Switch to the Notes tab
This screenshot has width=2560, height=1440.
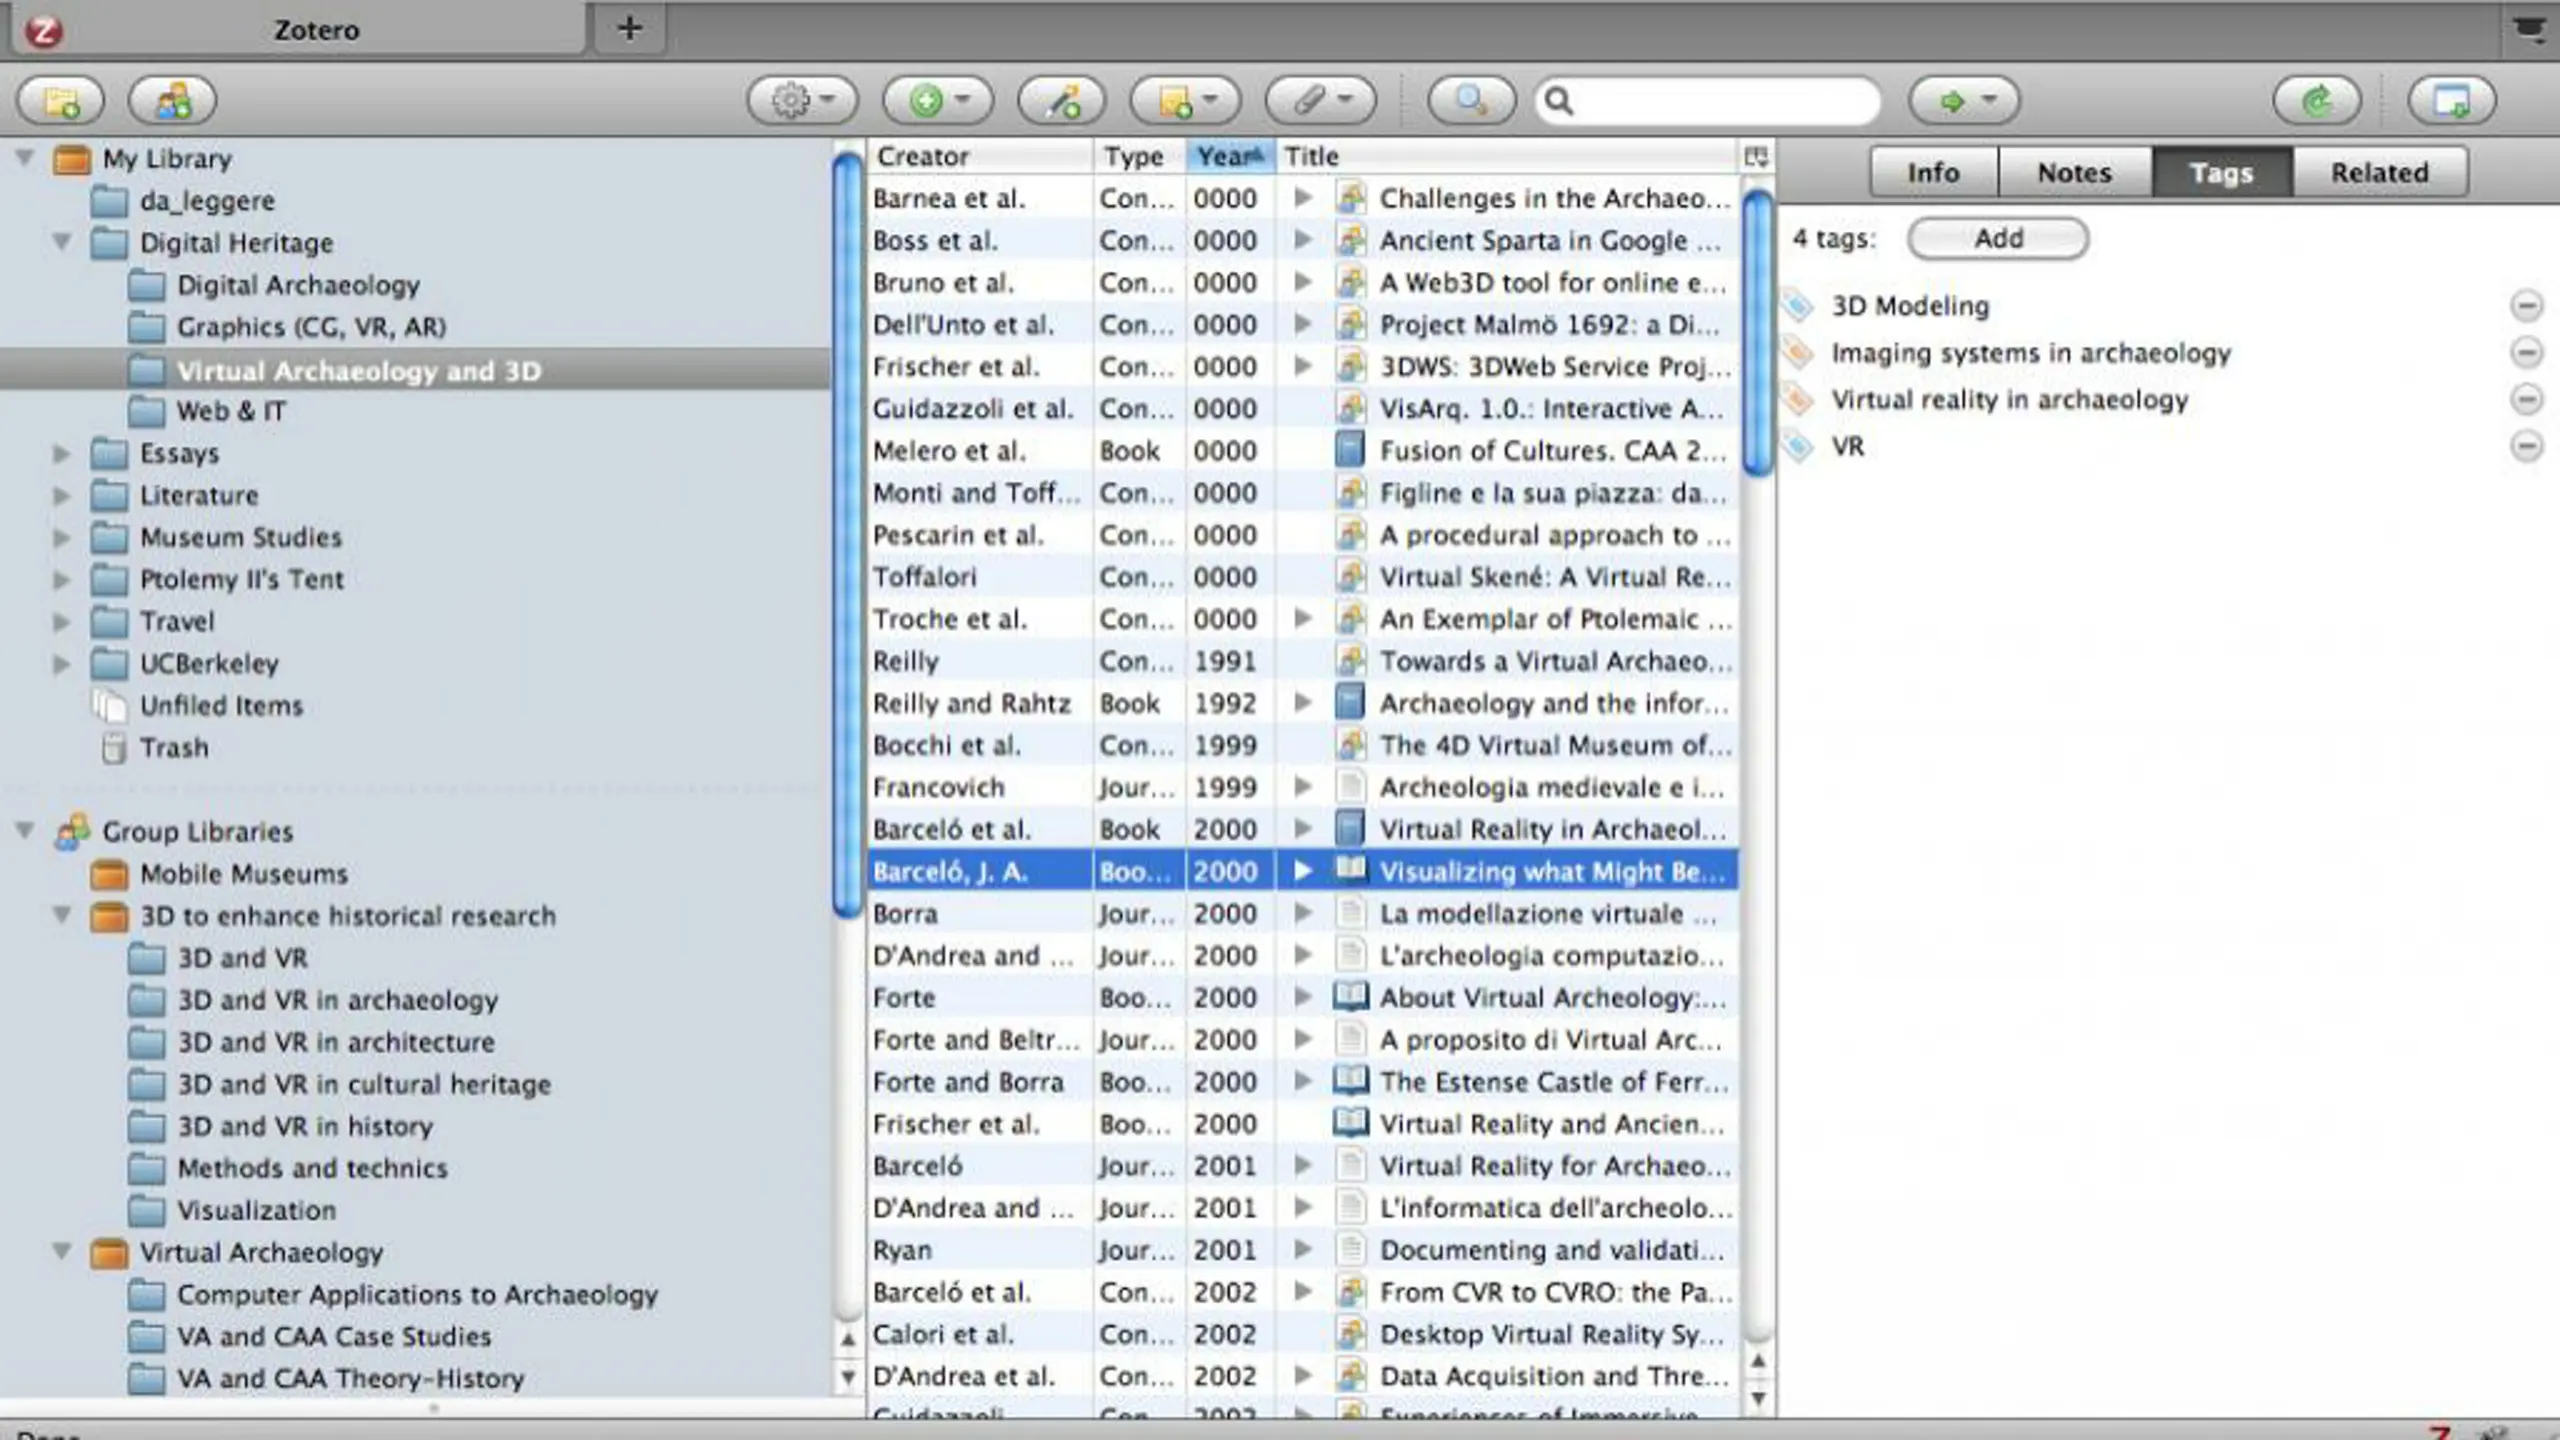[x=2075, y=172]
